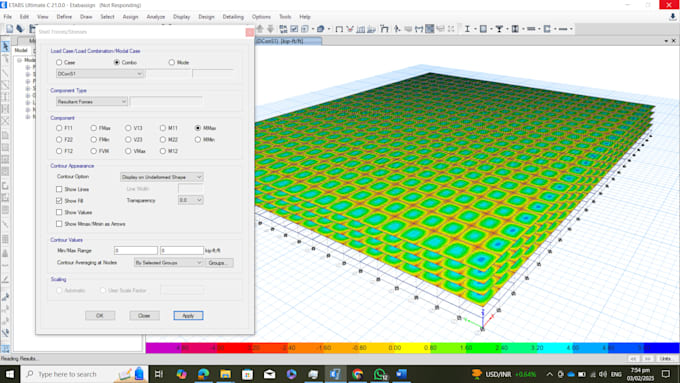Image resolution: width=680 pixels, height=383 pixels.
Task: Click the Groups... button
Action: 219,262
